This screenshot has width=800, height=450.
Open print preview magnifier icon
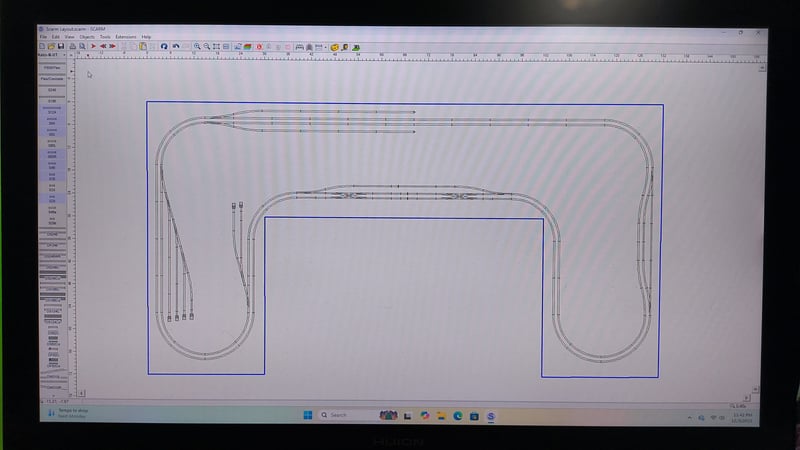[82, 46]
